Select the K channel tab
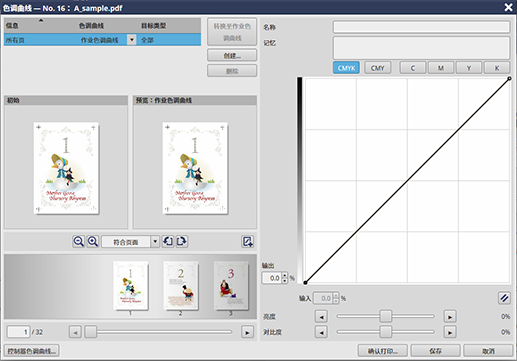The image size is (517, 361). pos(497,68)
